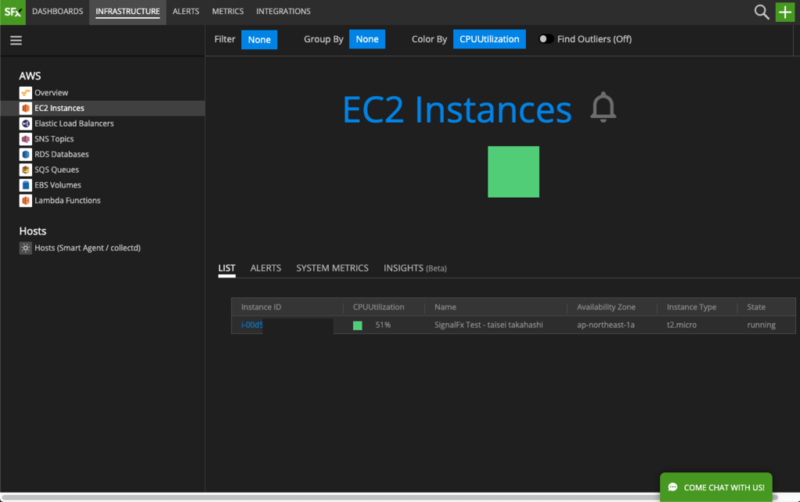Click the large green instance square

coord(513,172)
